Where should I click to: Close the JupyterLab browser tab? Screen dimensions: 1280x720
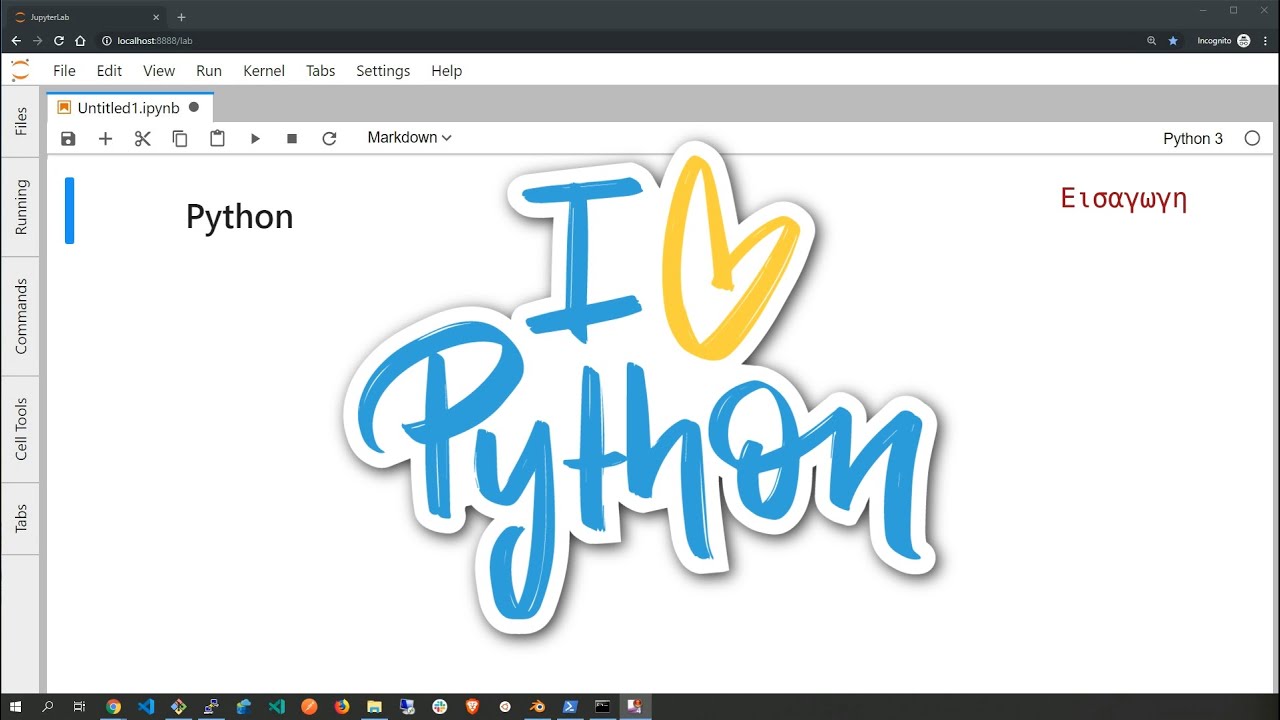tap(156, 17)
